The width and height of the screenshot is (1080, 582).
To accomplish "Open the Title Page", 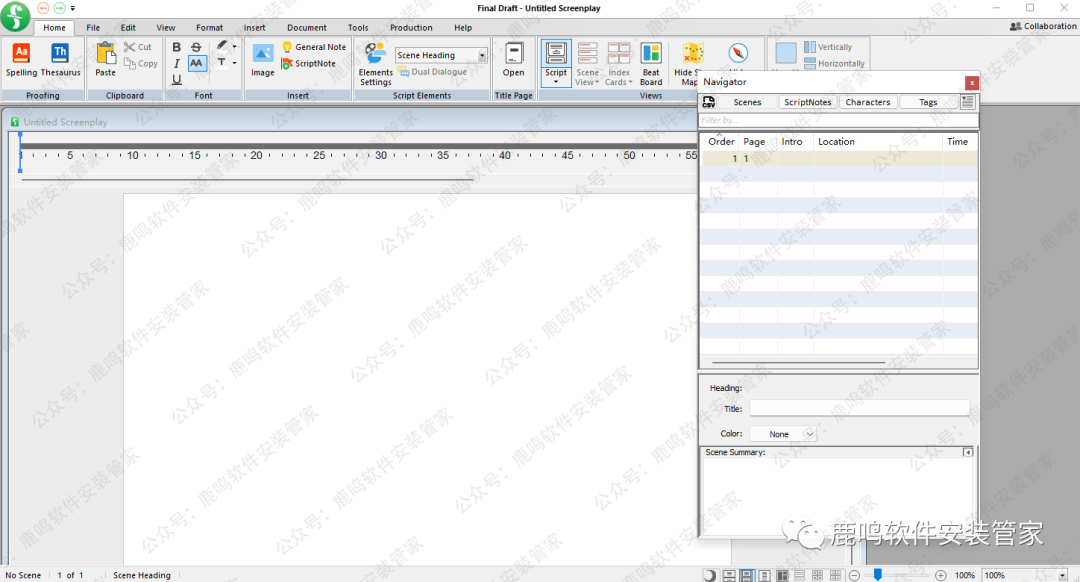I will pyautogui.click(x=513, y=60).
